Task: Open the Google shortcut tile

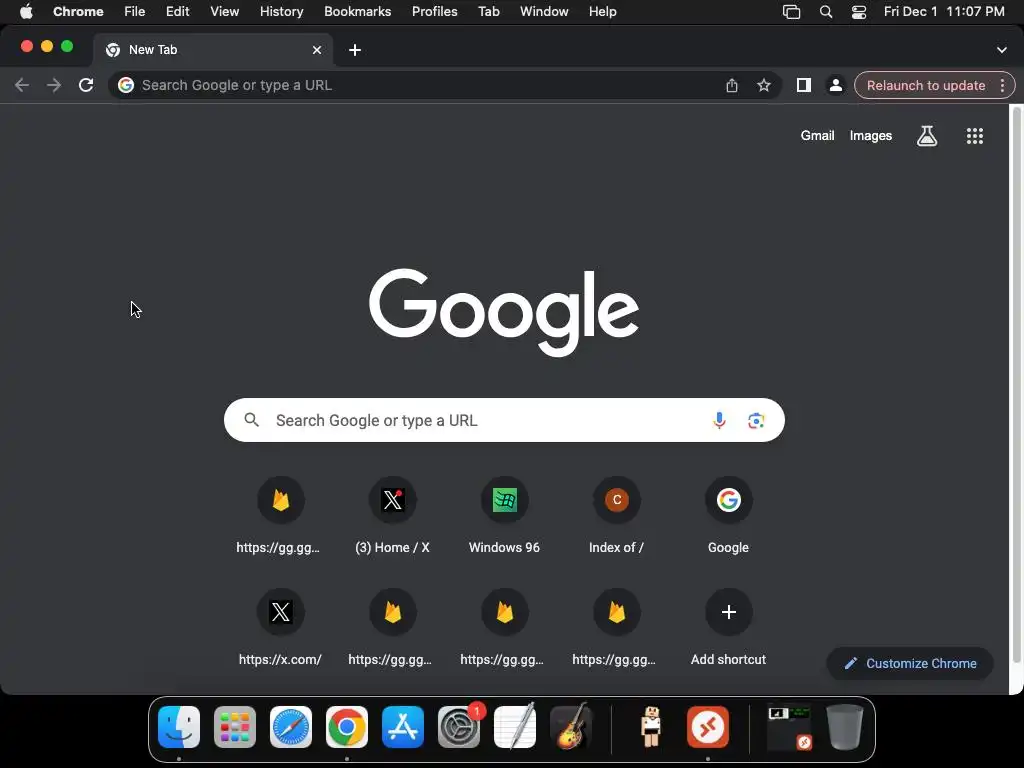Action: click(x=728, y=516)
